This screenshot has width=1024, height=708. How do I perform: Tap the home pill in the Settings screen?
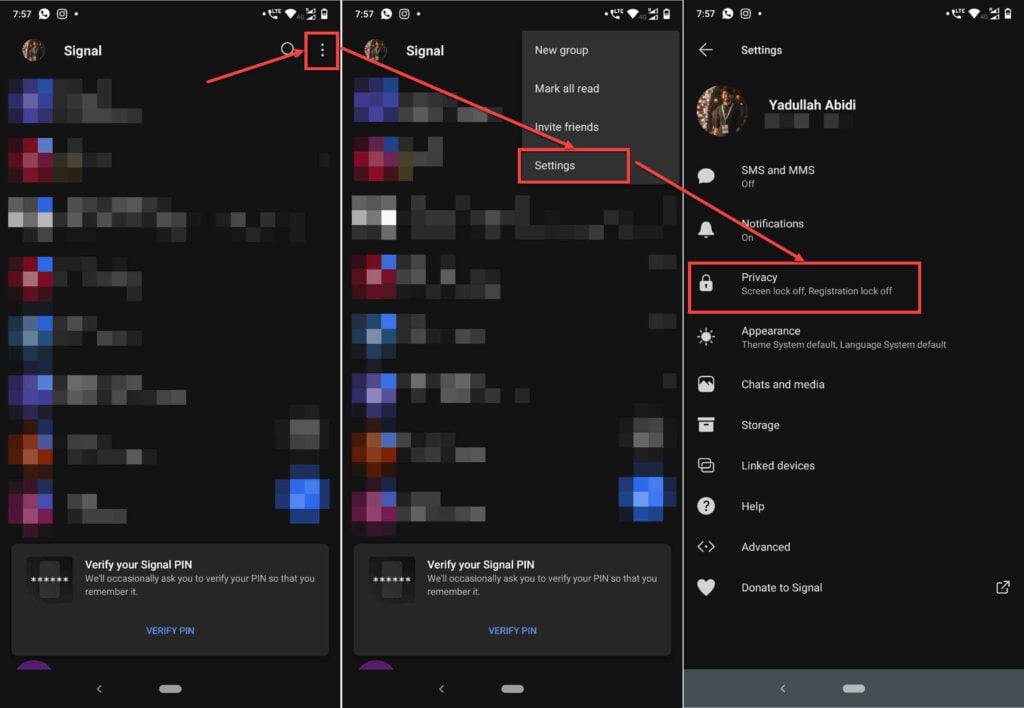tap(854, 688)
